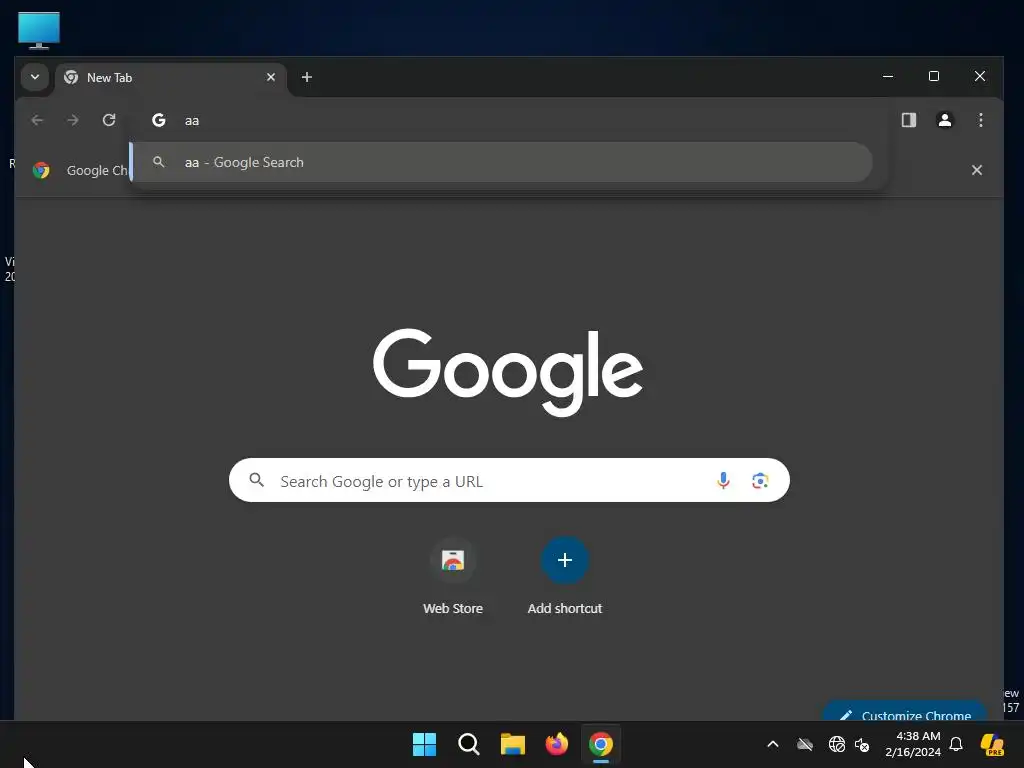Search by image with Google Lens icon
This screenshot has height=768, width=1024.
pyautogui.click(x=760, y=481)
